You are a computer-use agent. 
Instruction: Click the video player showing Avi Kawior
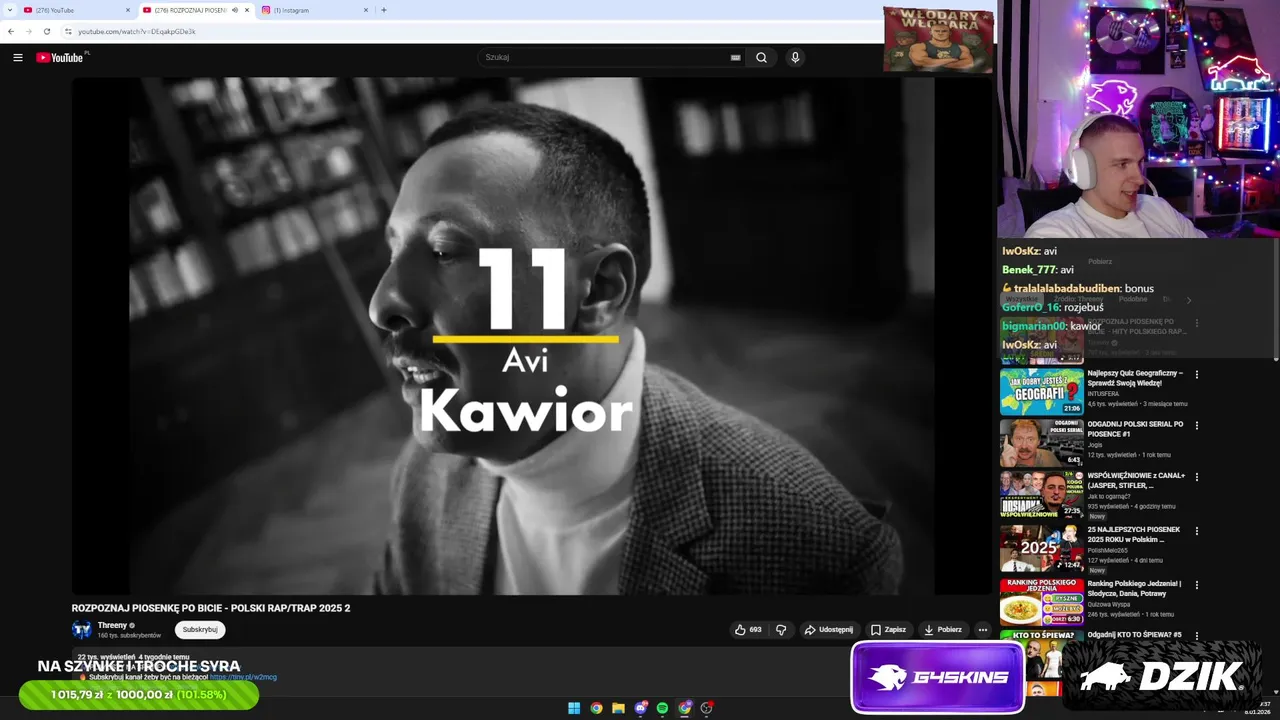point(532,336)
